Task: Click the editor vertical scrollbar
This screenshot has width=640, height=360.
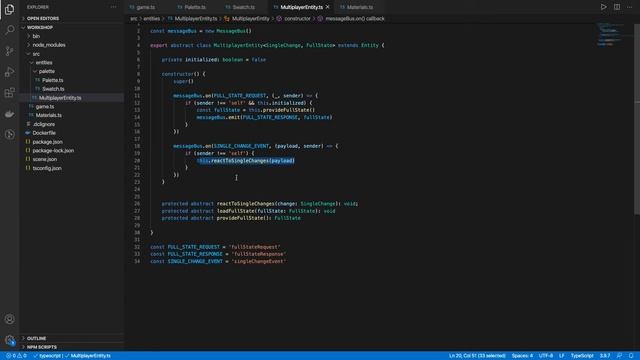Action: 637,118
